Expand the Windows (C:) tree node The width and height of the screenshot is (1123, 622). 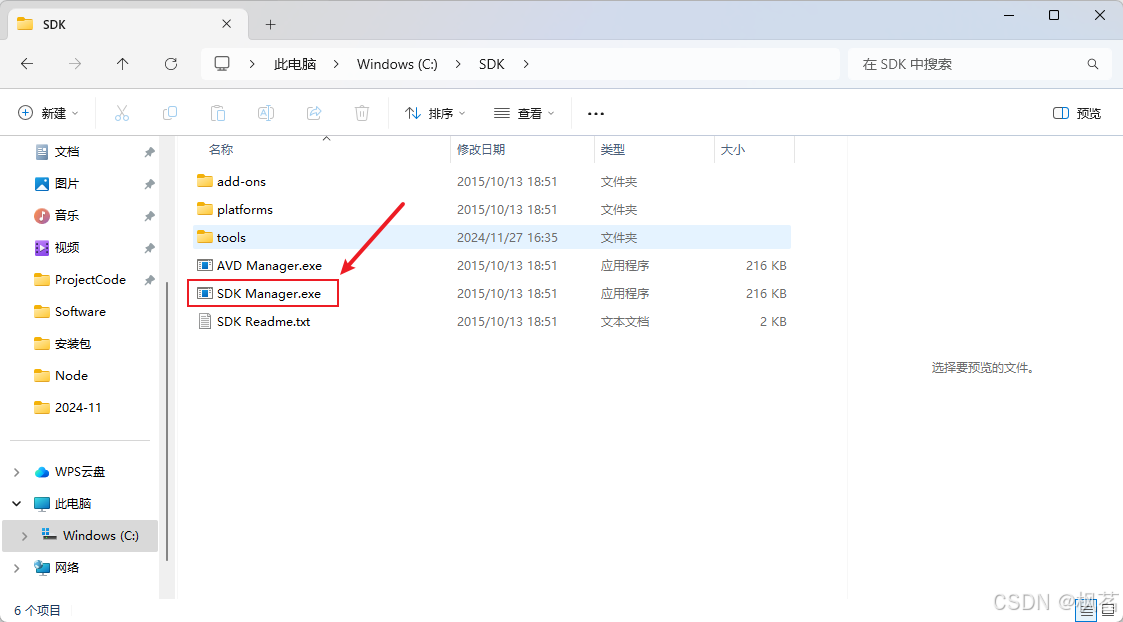coord(26,535)
